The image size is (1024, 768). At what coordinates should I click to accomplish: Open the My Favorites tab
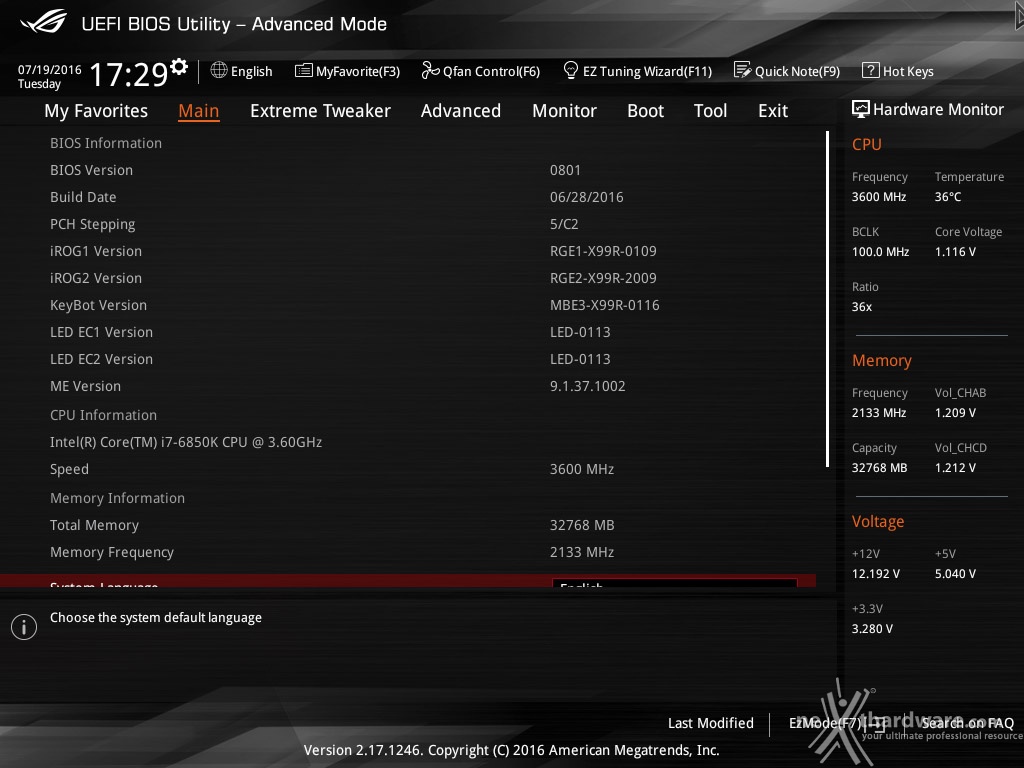(x=96, y=111)
